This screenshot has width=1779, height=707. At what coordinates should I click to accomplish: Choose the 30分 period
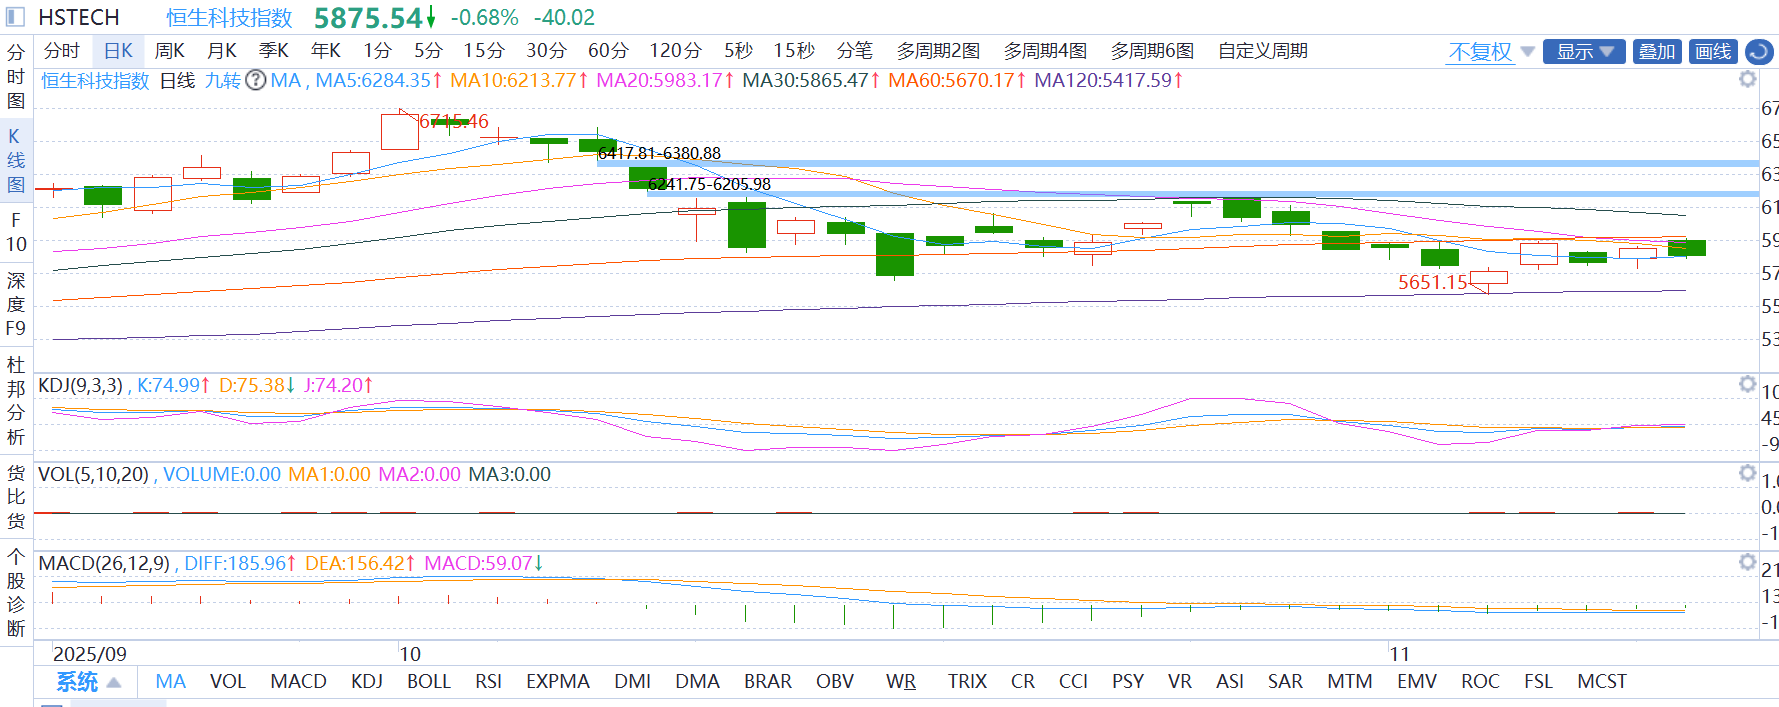[546, 51]
